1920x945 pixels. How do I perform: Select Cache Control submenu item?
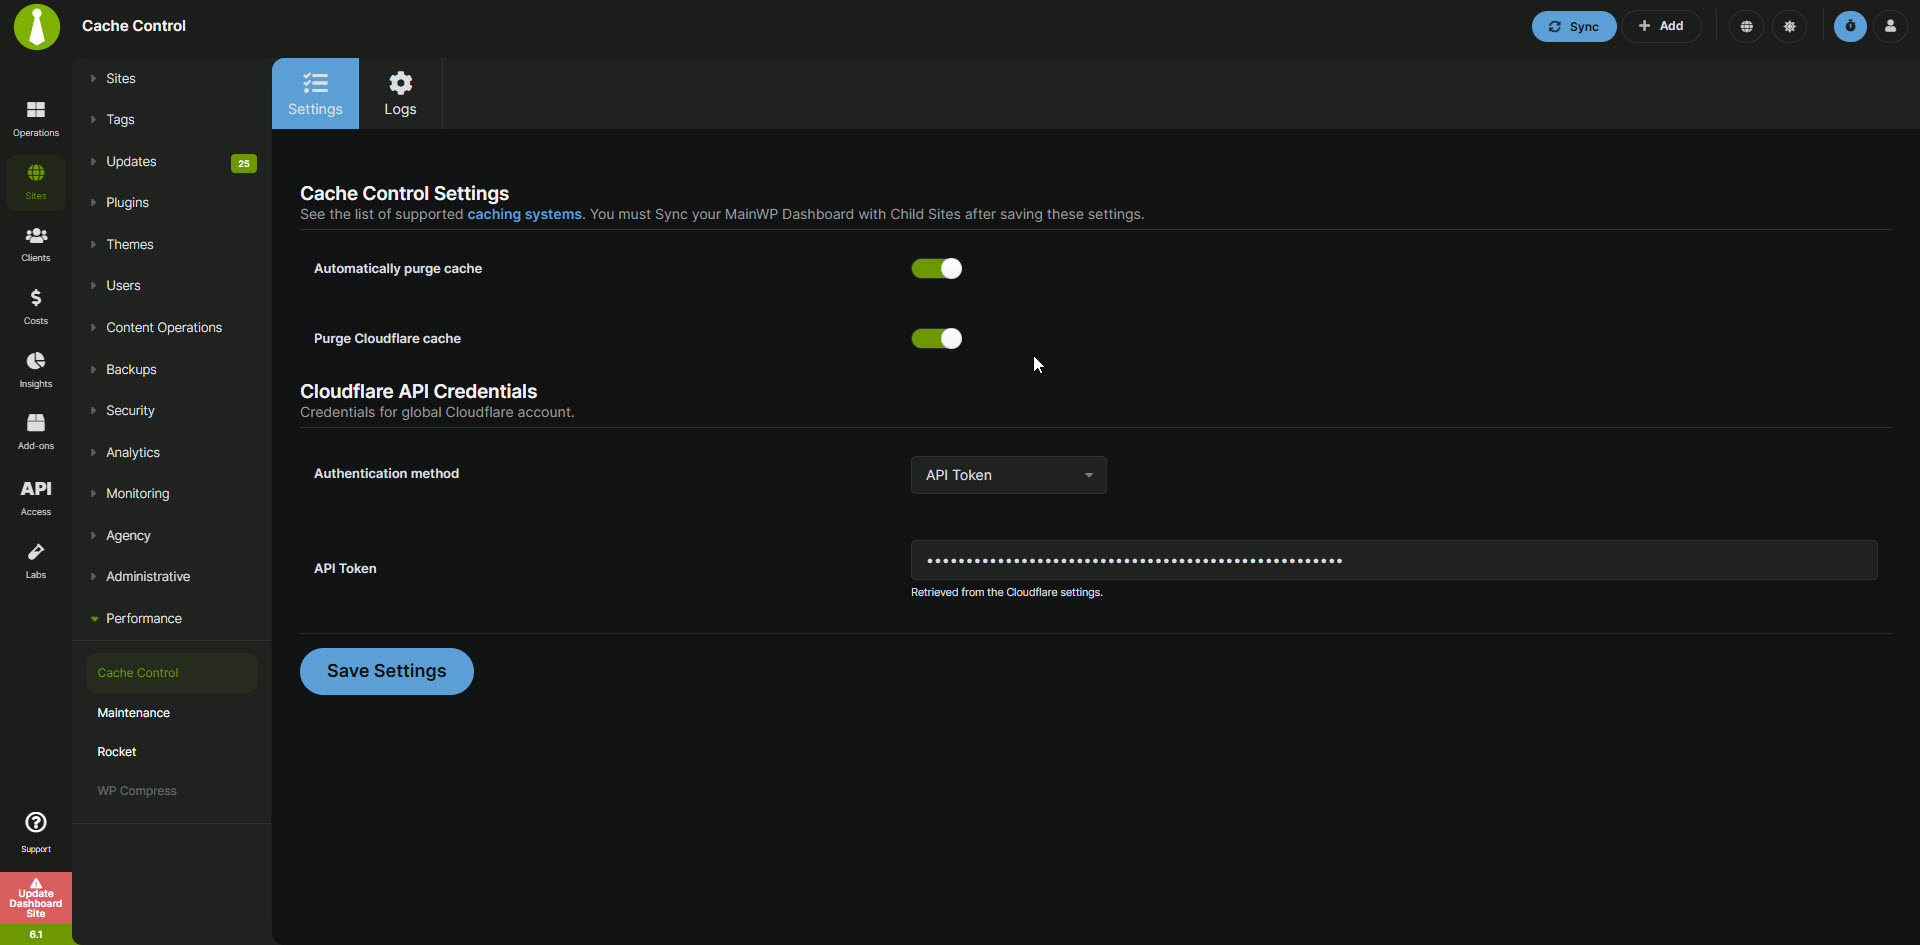pyautogui.click(x=171, y=673)
